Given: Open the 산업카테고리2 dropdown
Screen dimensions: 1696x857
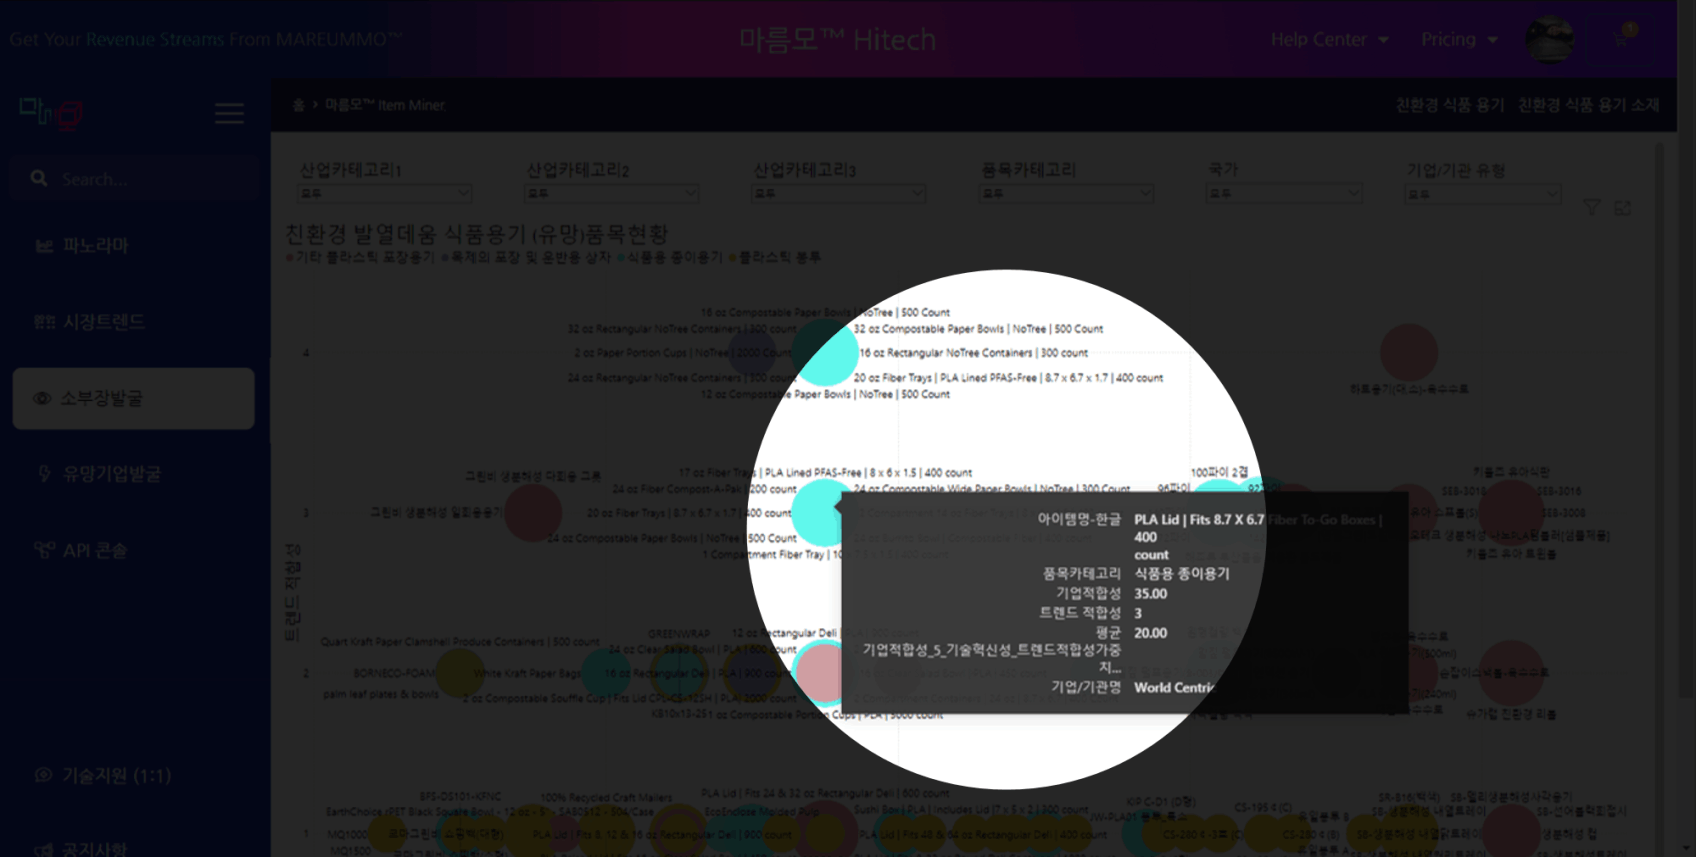Looking at the screenshot, I should 611,193.
